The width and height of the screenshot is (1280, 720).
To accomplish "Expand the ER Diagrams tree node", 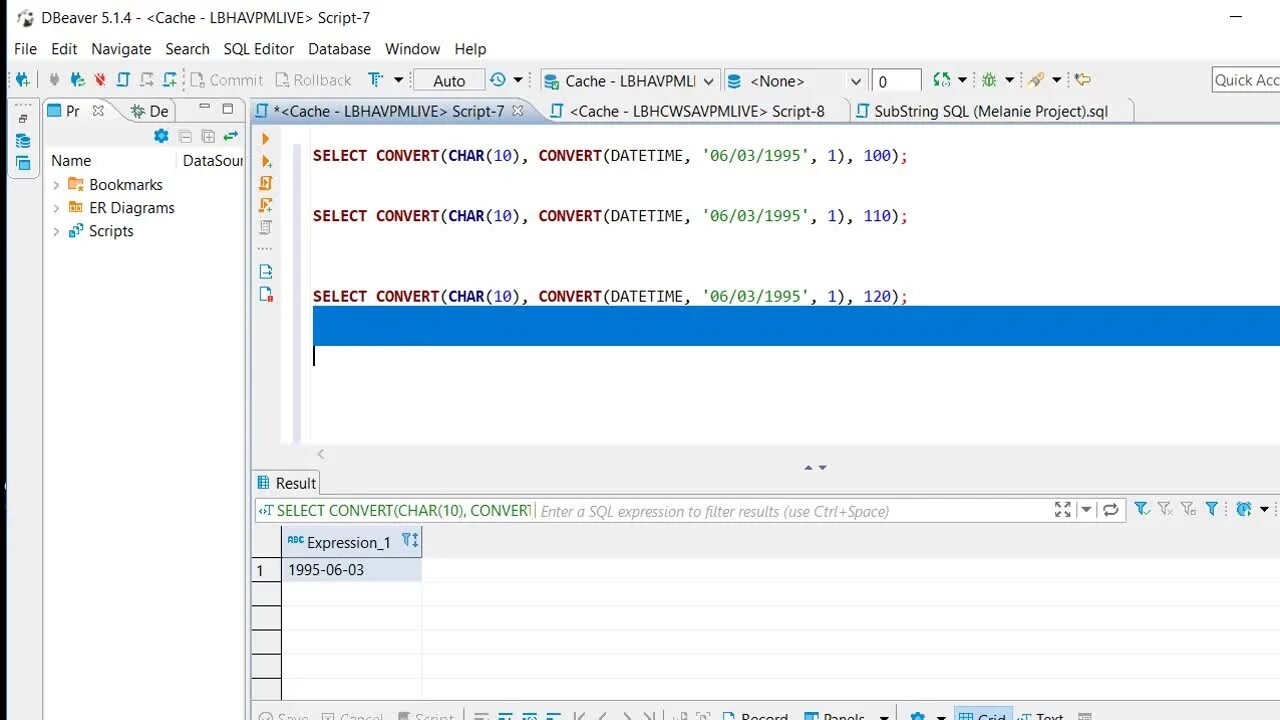I will (56, 208).
